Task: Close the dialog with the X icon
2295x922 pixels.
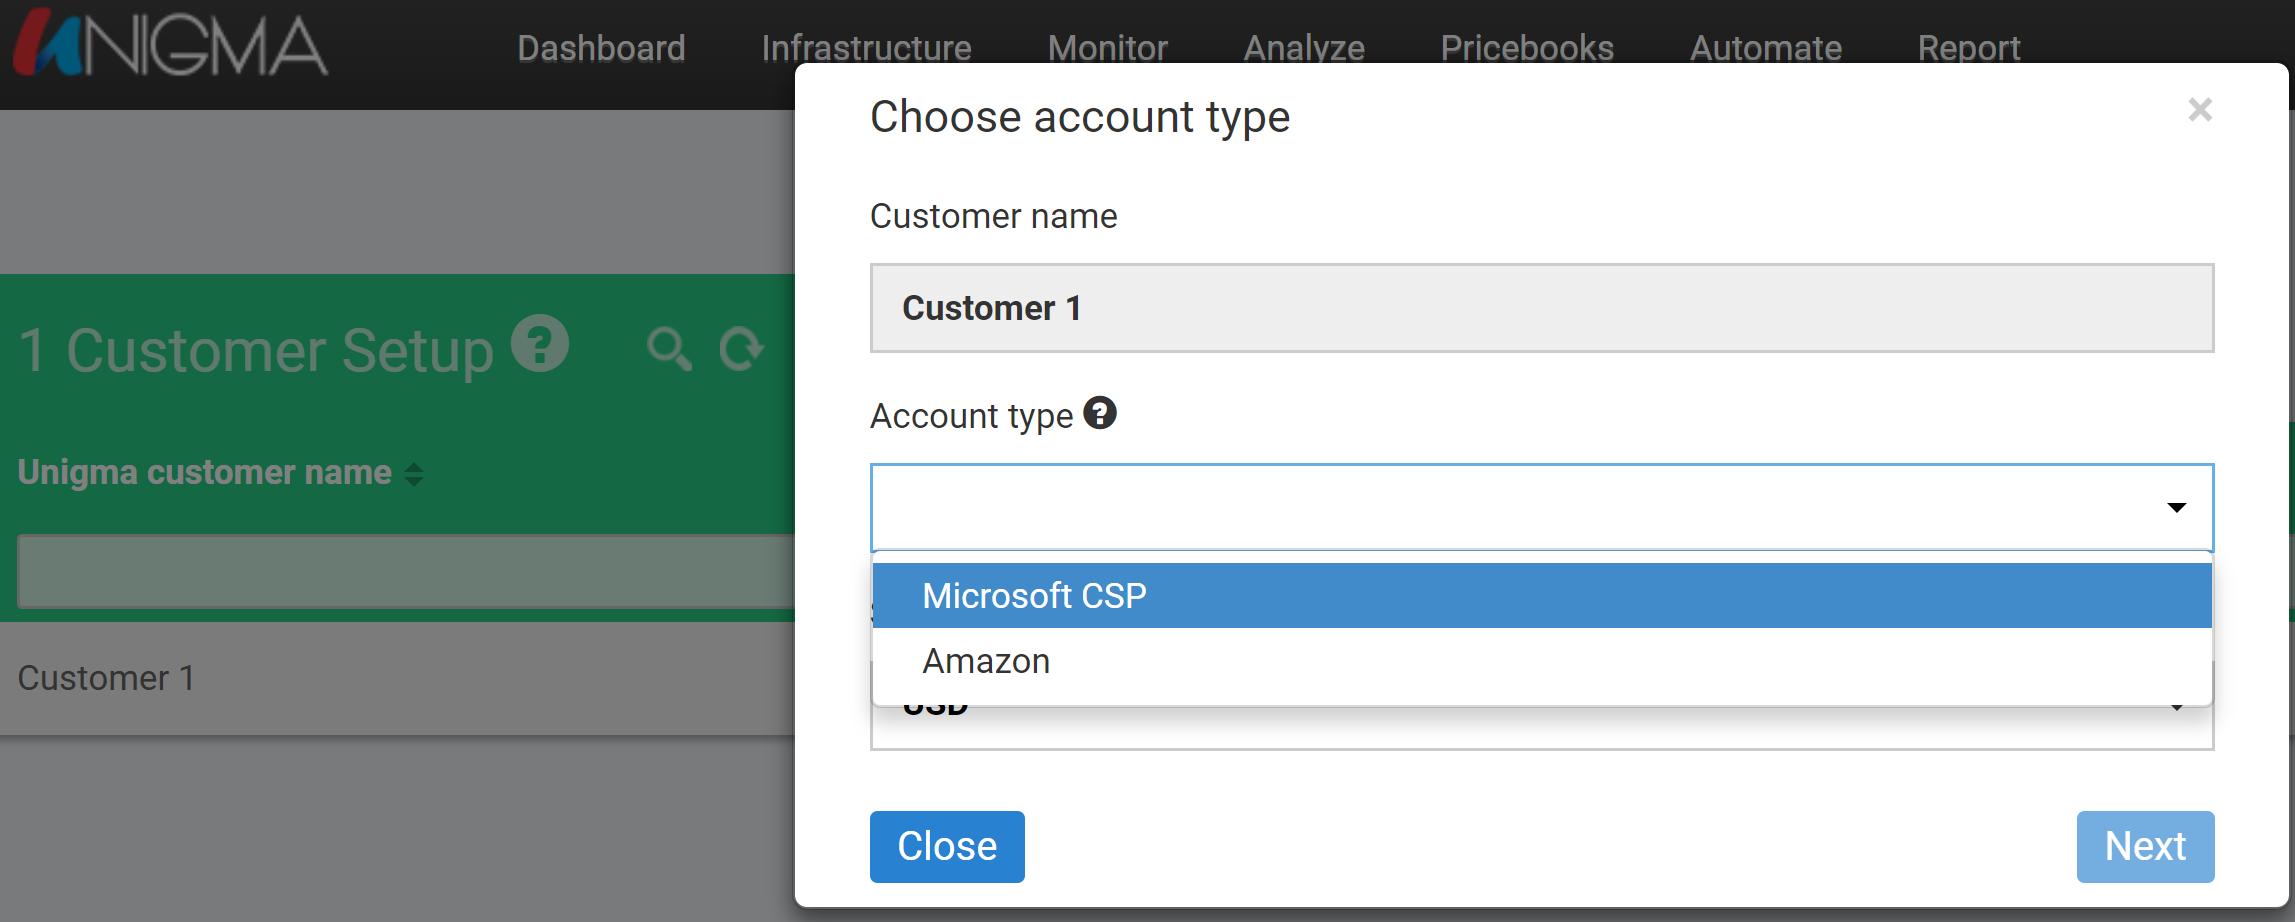Action: click(2199, 109)
